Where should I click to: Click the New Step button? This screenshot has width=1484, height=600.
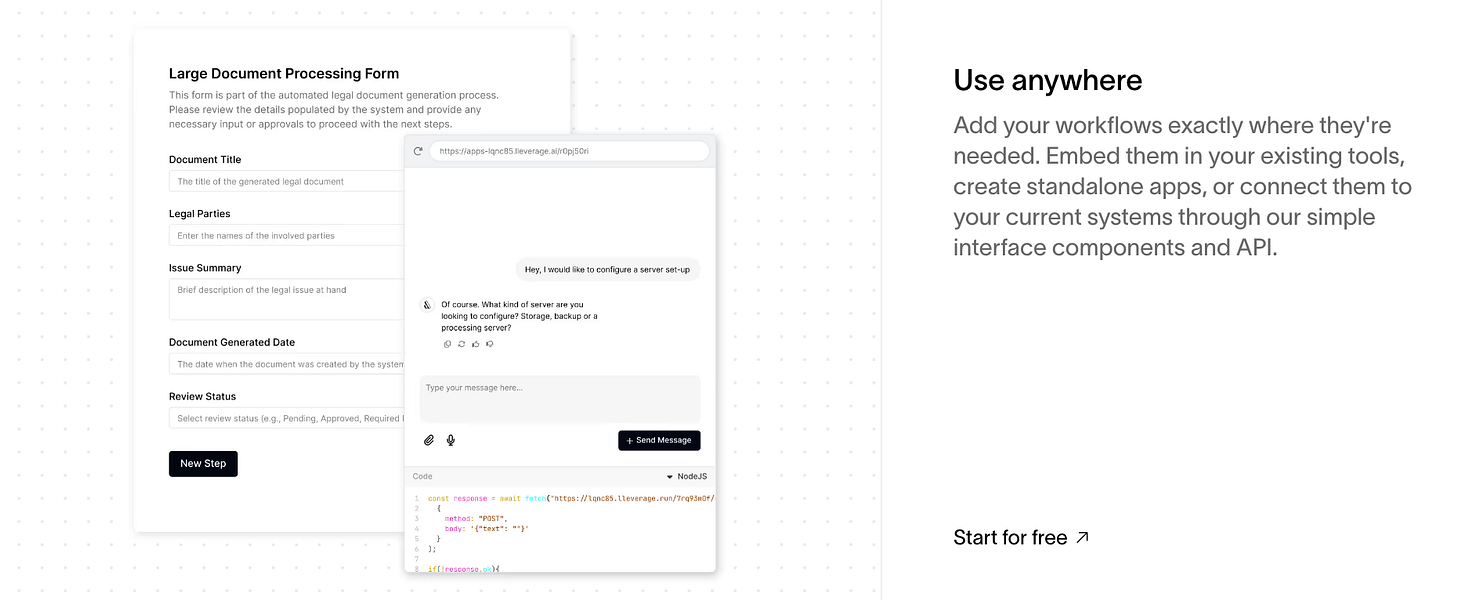point(203,464)
